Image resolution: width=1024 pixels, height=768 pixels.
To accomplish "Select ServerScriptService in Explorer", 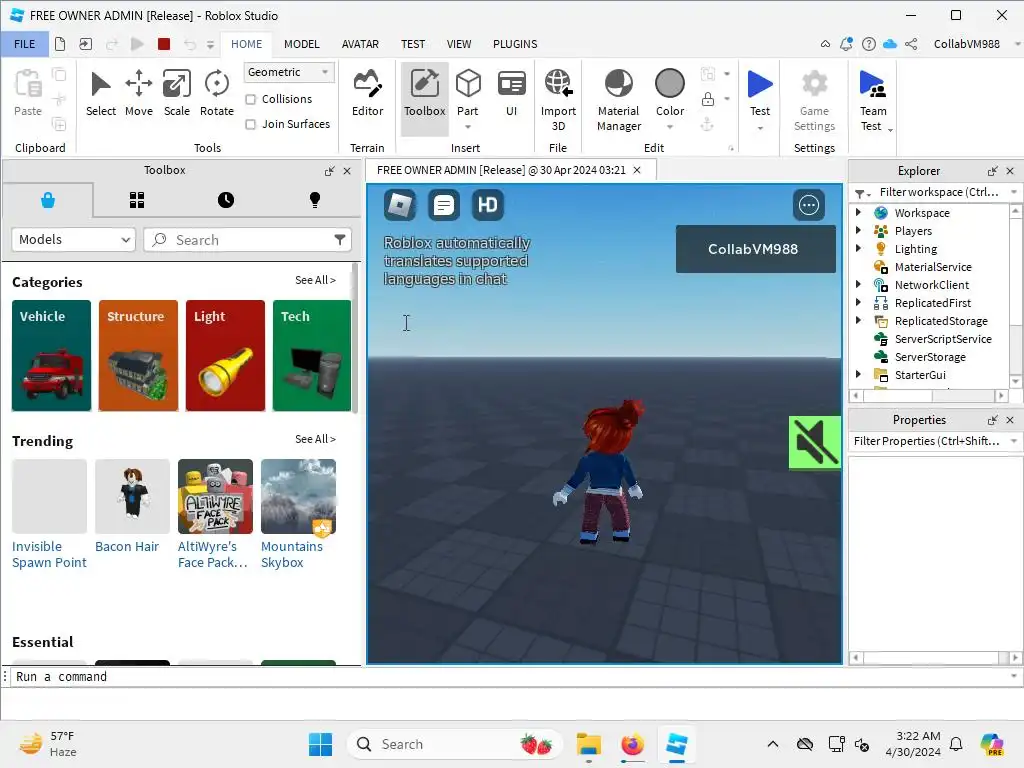I will tap(942, 338).
